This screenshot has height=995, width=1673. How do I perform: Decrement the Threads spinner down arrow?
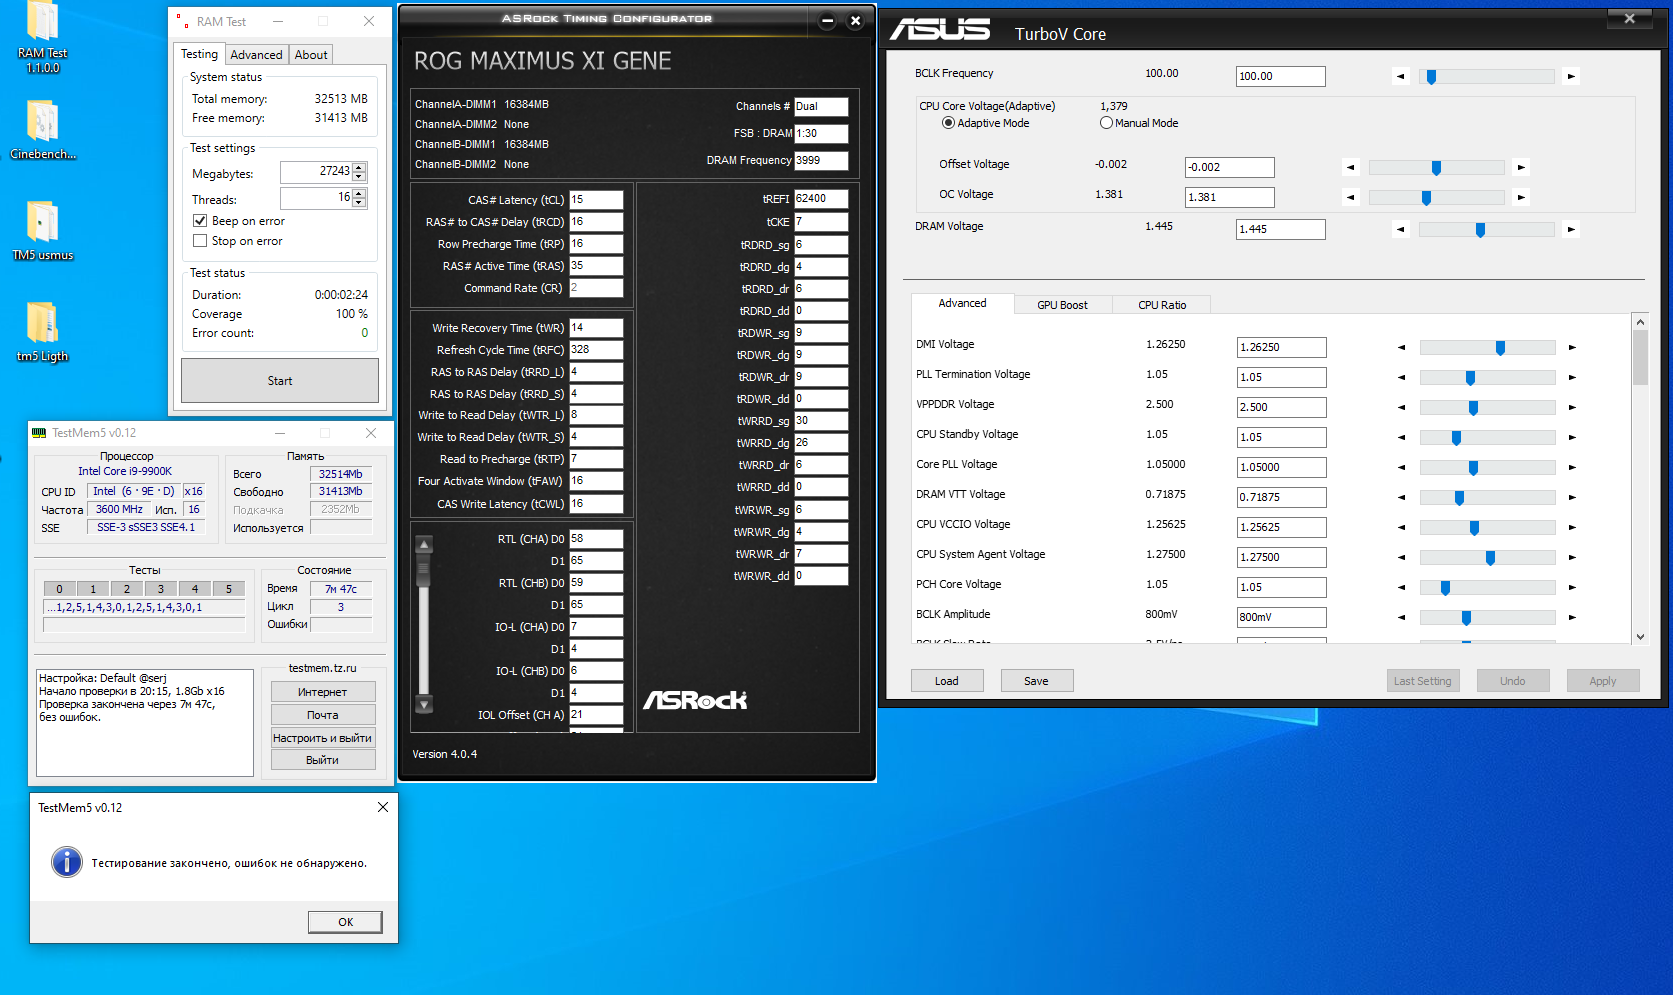click(x=360, y=203)
